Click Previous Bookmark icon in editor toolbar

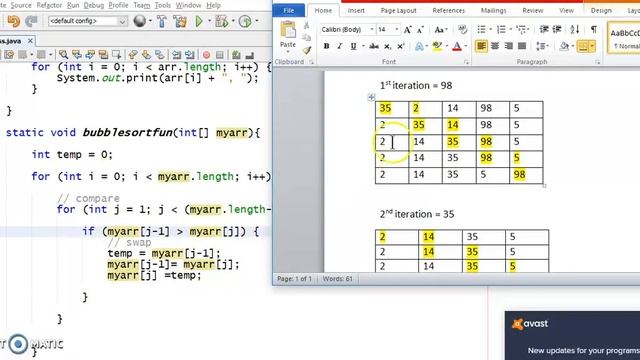[x=133, y=54]
